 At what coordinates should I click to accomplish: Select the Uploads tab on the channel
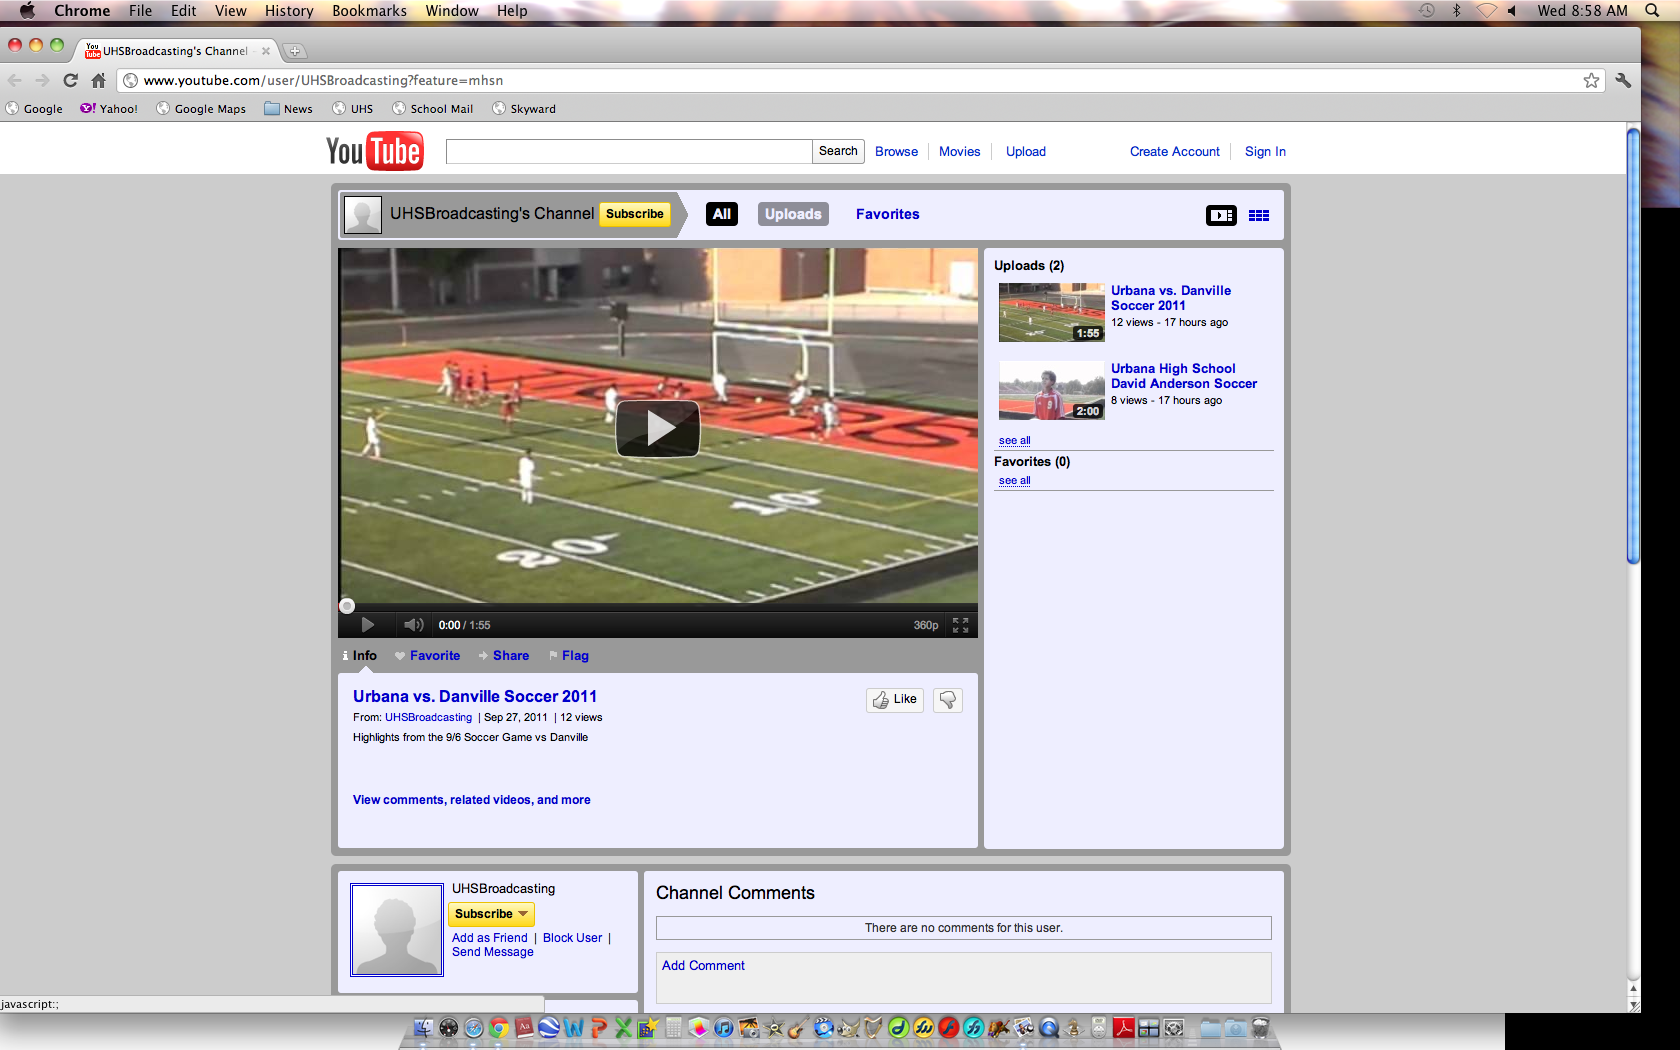pyautogui.click(x=793, y=214)
